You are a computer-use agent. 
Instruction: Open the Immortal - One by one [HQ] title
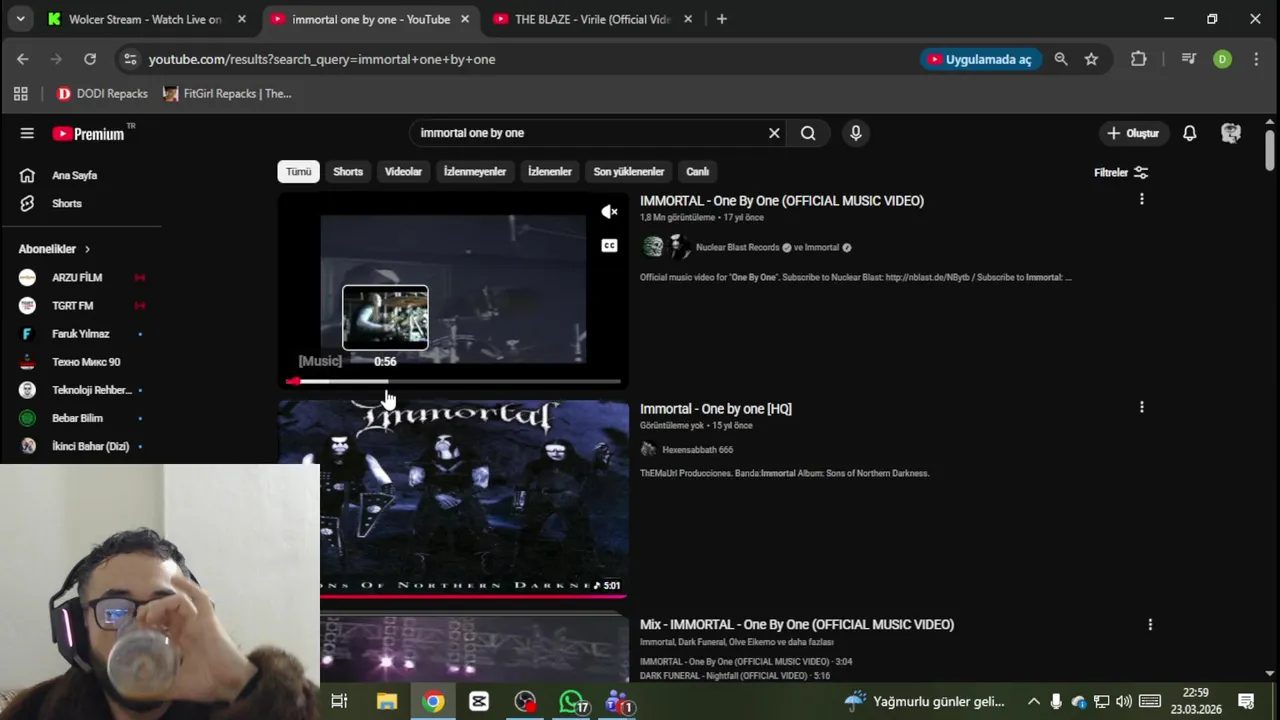click(x=716, y=409)
